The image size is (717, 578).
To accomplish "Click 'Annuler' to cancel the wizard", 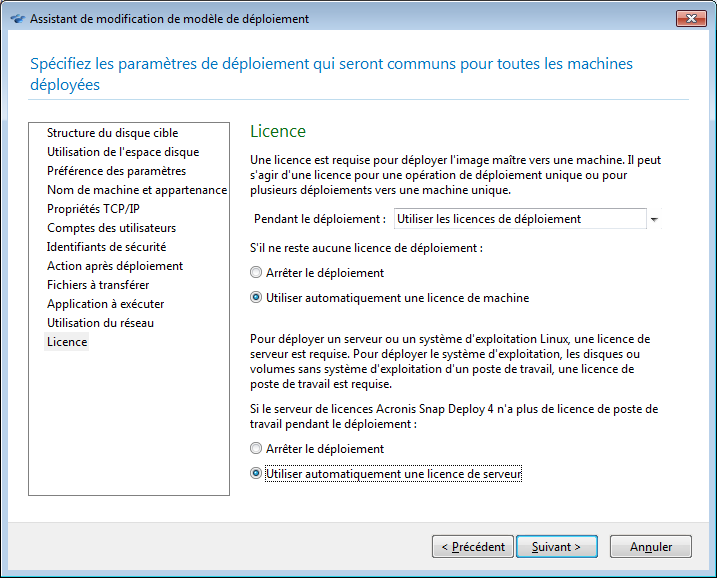I will (650, 547).
